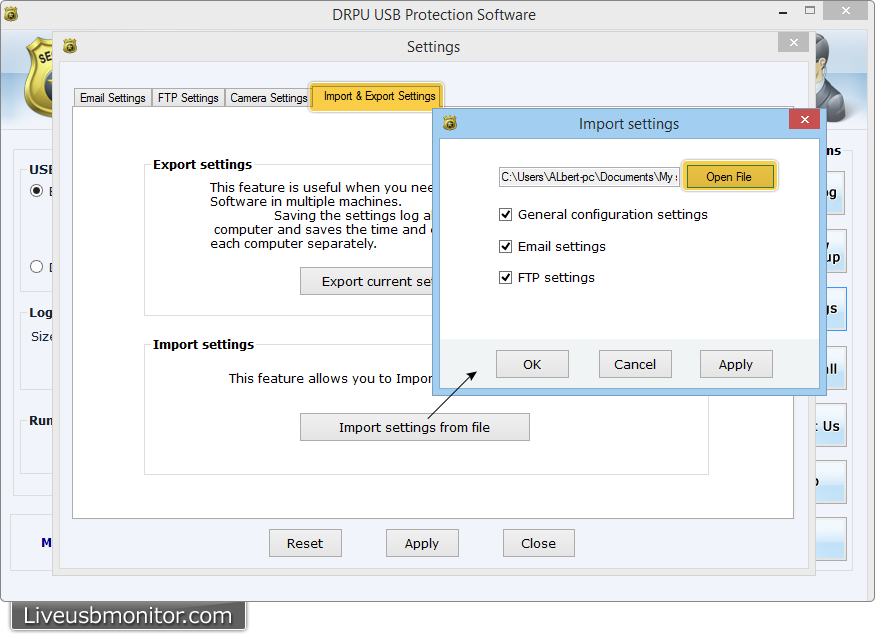This screenshot has width=875, height=634.
Task: Toggle the Email settings checkbox
Action: click(506, 246)
